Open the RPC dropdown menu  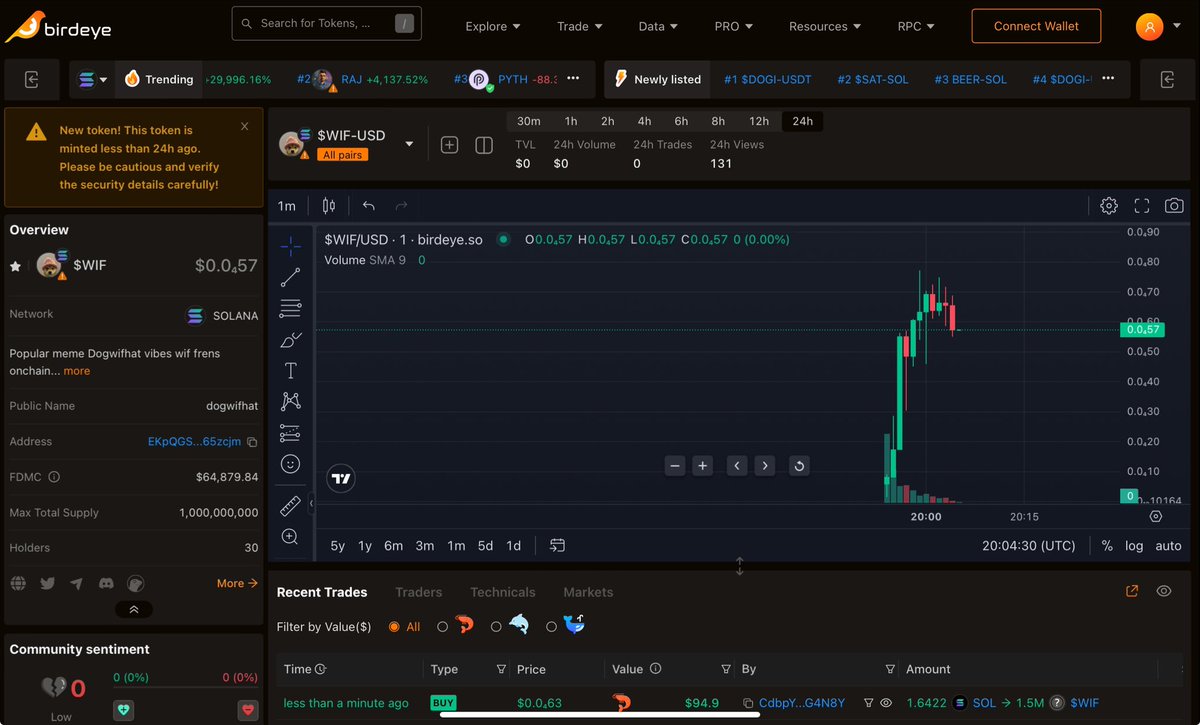916,26
